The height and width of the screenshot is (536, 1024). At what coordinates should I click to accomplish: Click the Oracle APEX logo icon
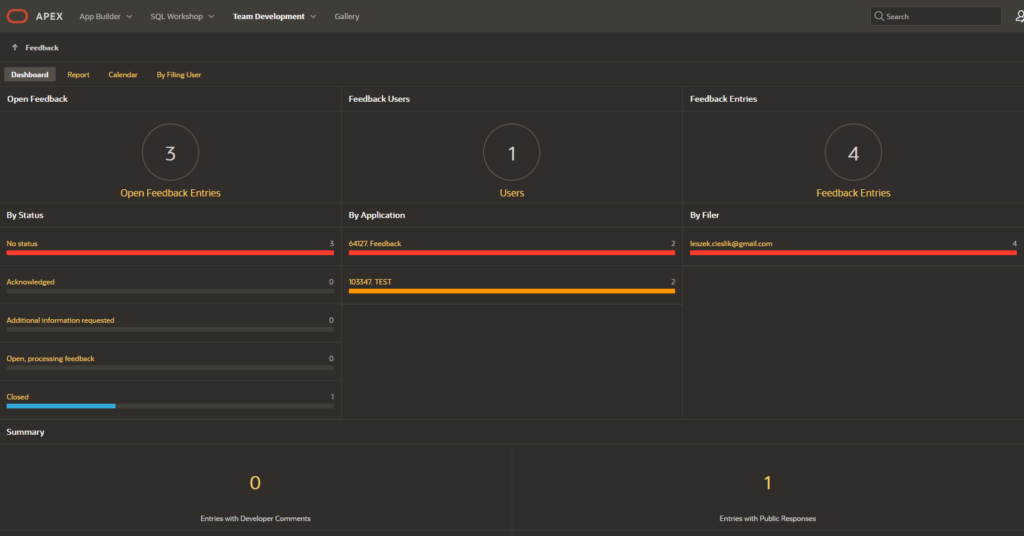tap(18, 16)
